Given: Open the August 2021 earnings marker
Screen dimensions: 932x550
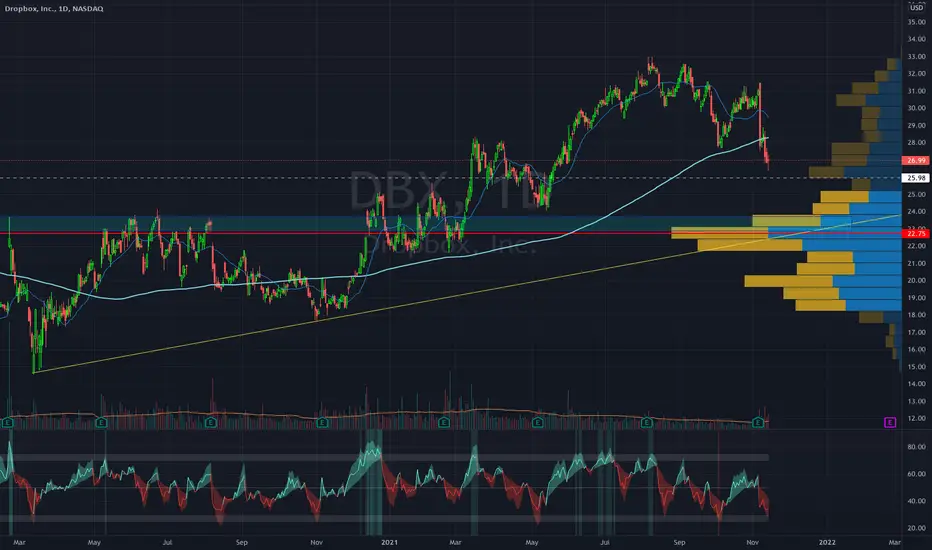Looking at the screenshot, I should tap(647, 423).
